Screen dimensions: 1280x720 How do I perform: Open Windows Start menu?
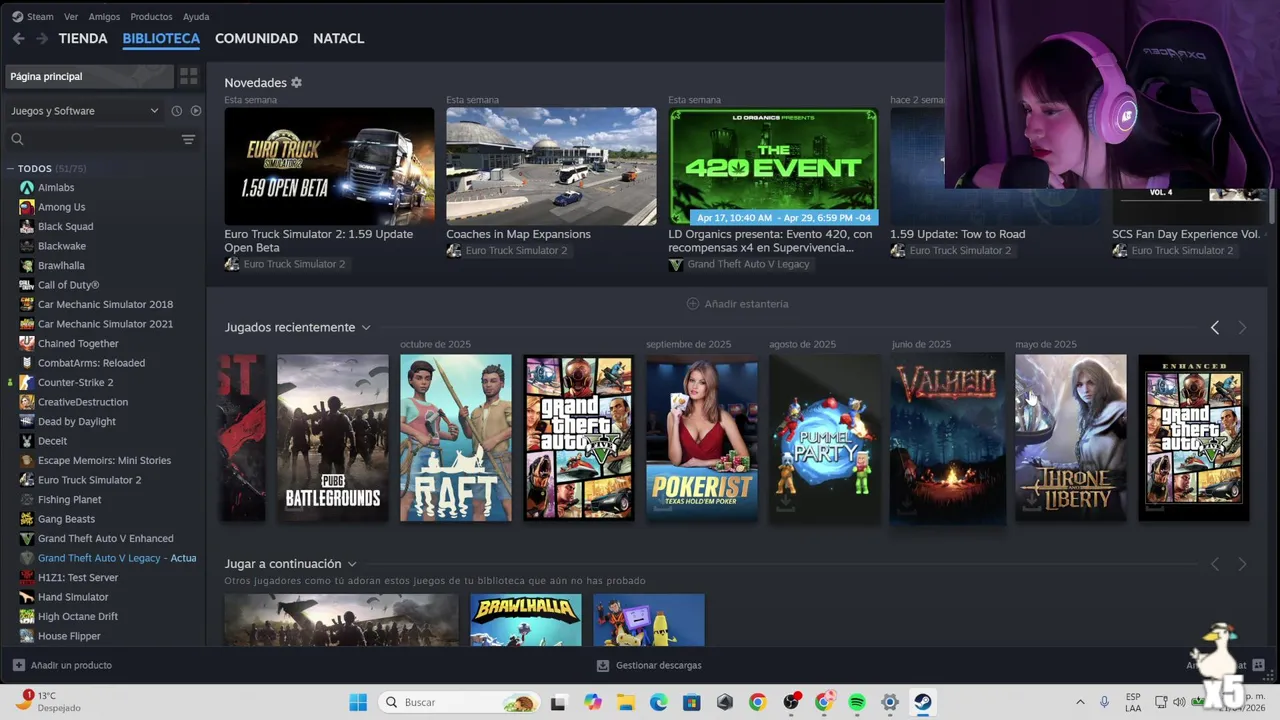tap(358, 702)
